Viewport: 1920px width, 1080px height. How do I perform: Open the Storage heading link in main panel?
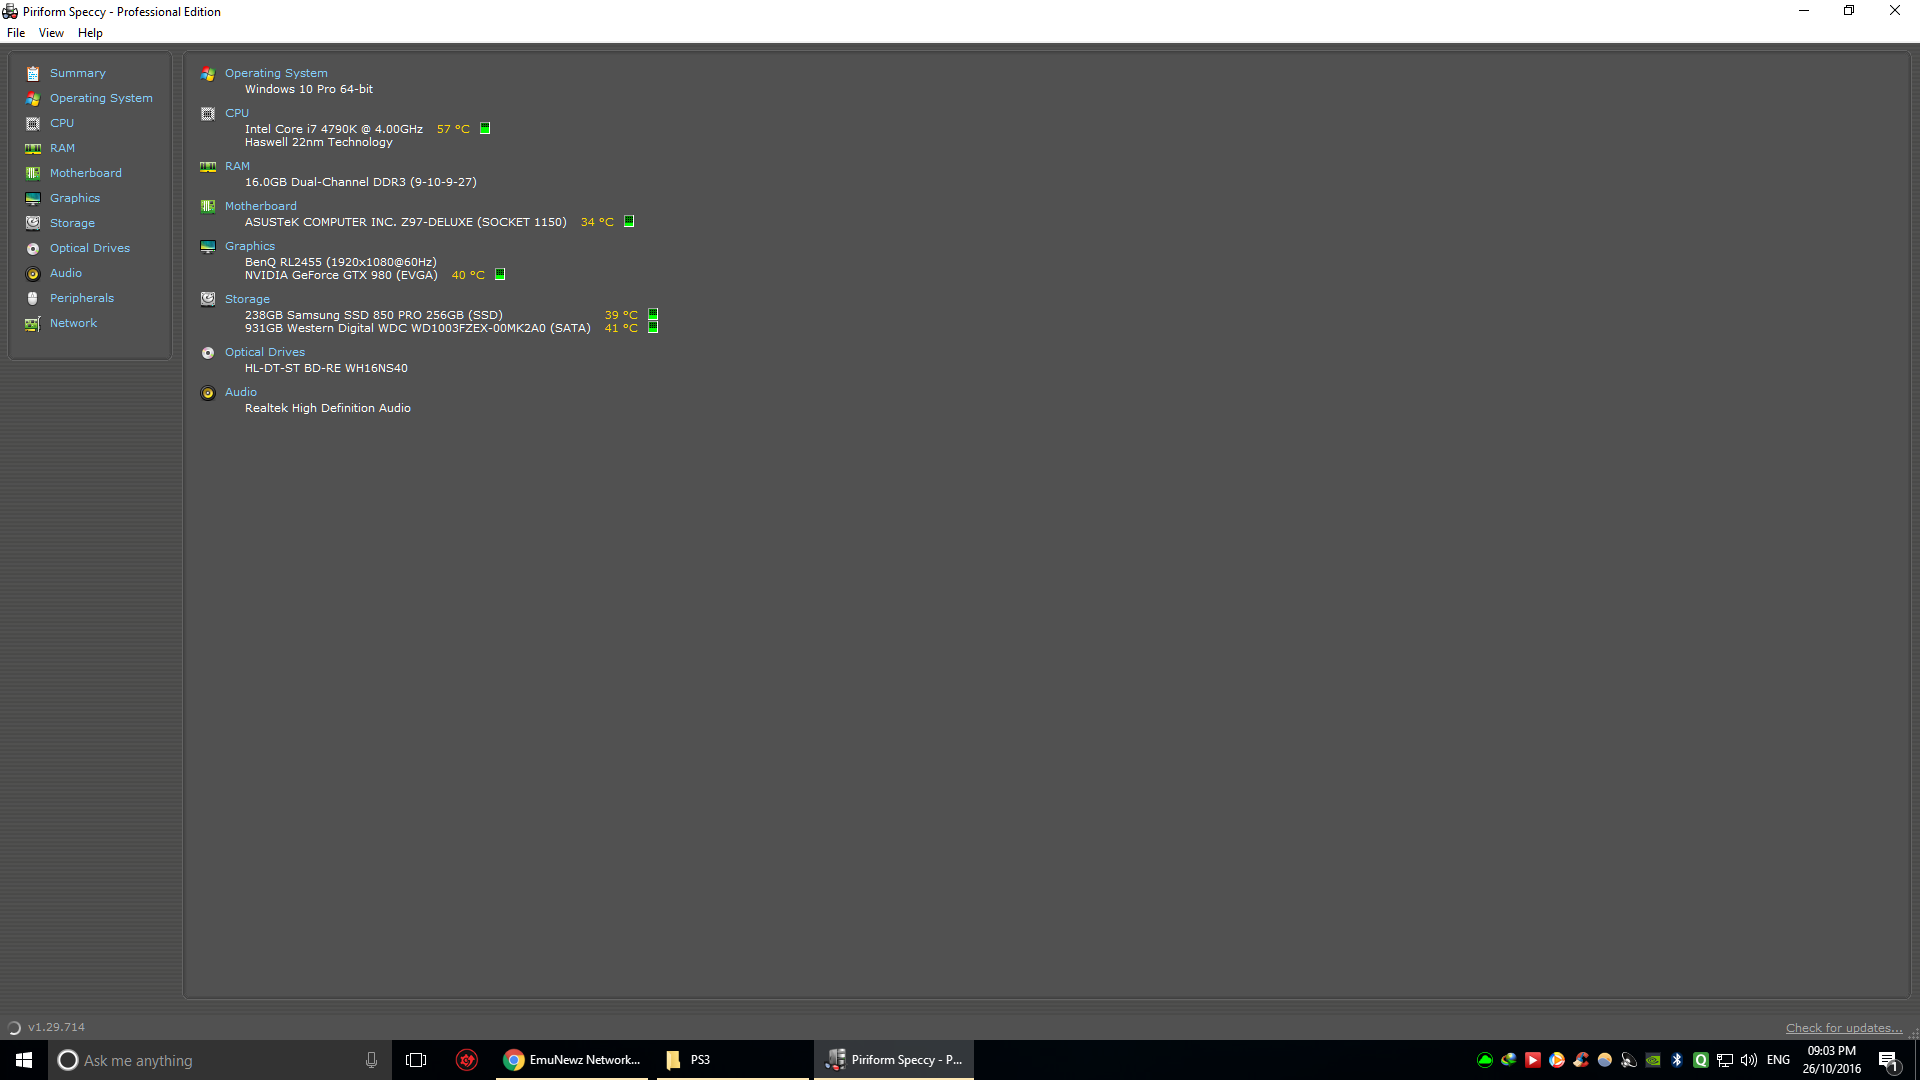pyautogui.click(x=247, y=300)
